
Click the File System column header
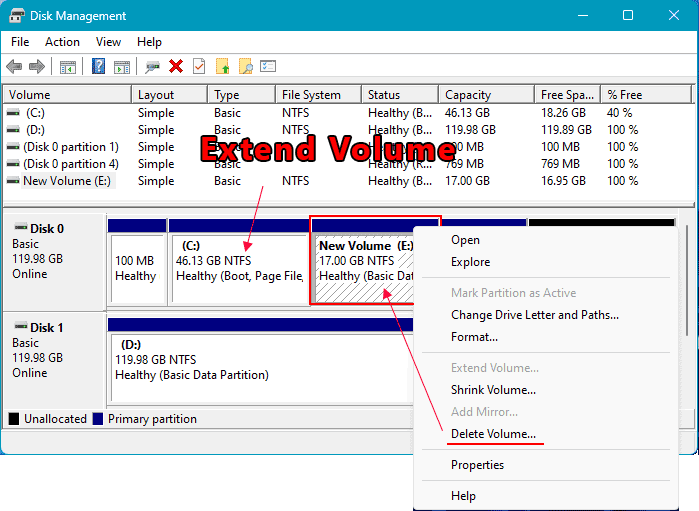[311, 95]
